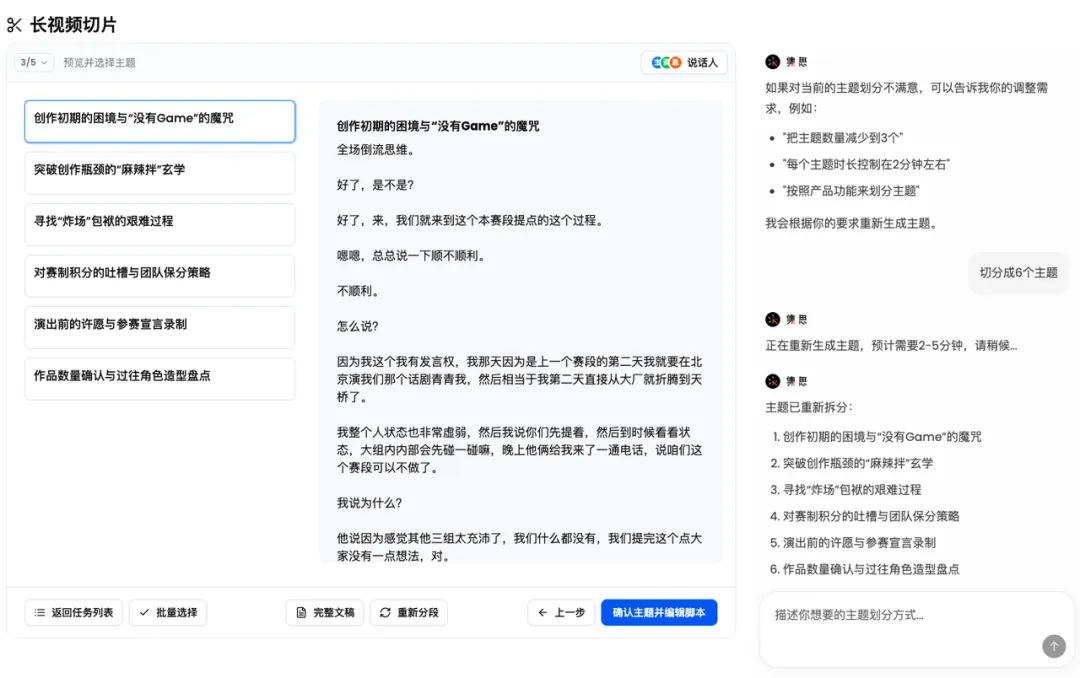Click 重新分段 to re-segment the transcript
The image size is (1080, 678).
tap(409, 612)
